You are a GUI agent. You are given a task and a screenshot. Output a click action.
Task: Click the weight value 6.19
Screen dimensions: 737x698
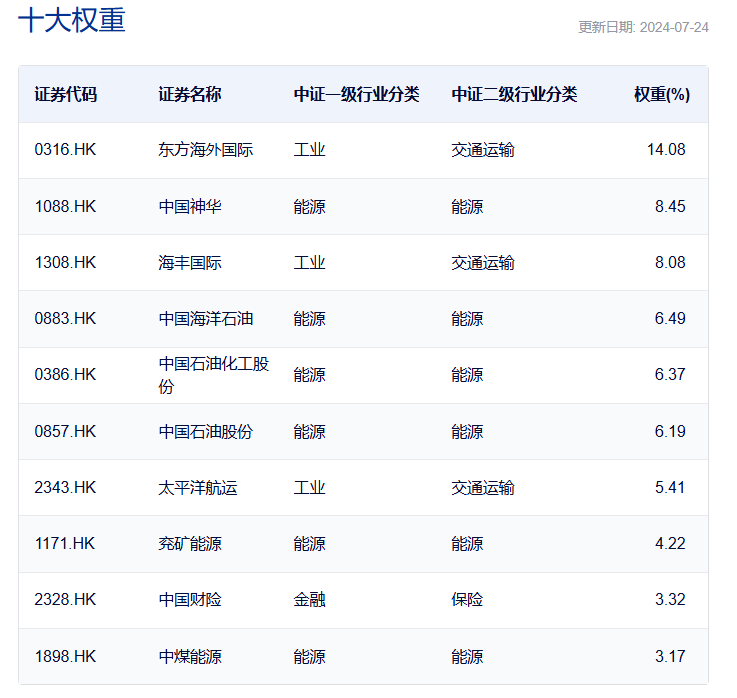670,431
